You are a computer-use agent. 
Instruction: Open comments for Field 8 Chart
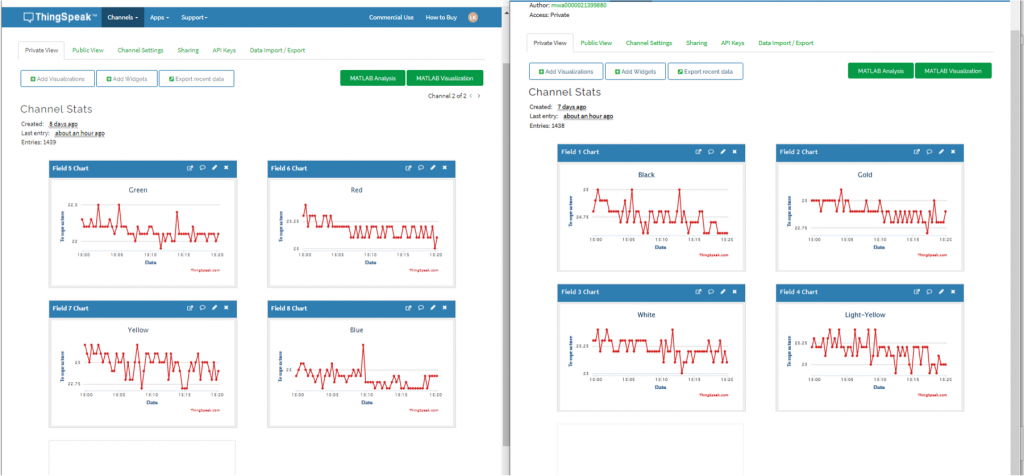[x=421, y=308]
